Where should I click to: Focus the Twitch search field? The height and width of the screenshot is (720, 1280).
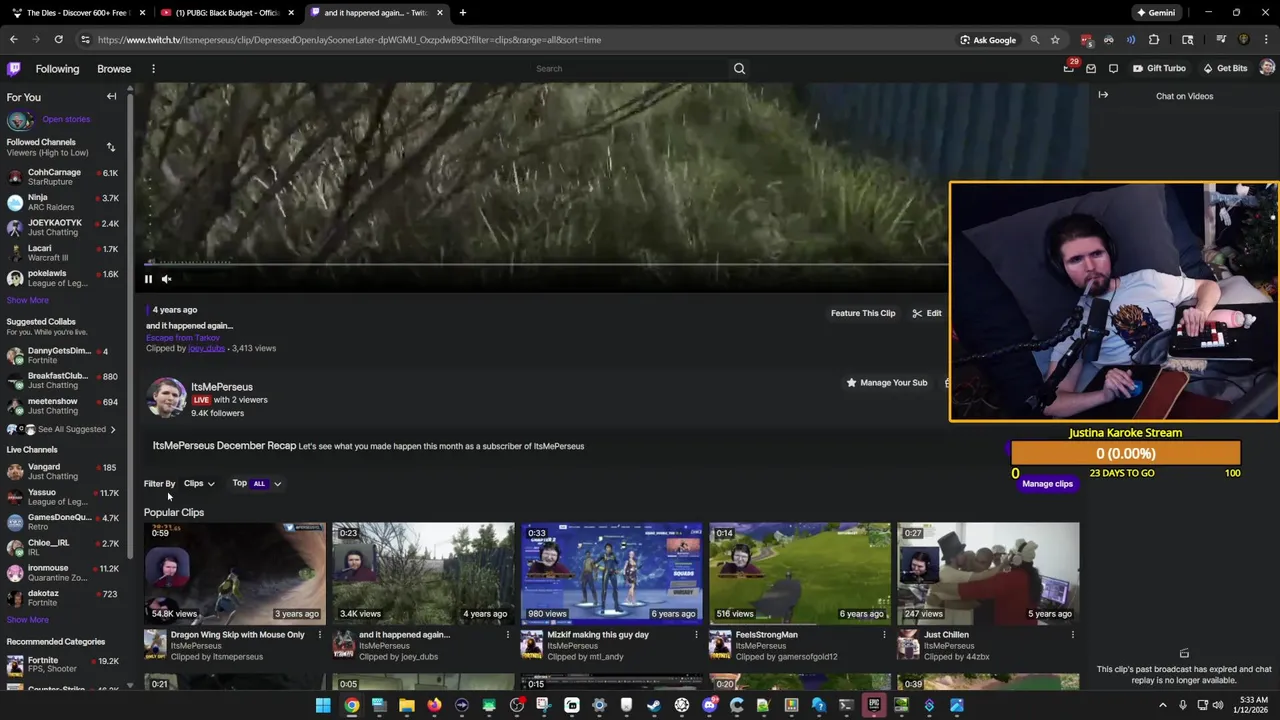click(630, 69)
